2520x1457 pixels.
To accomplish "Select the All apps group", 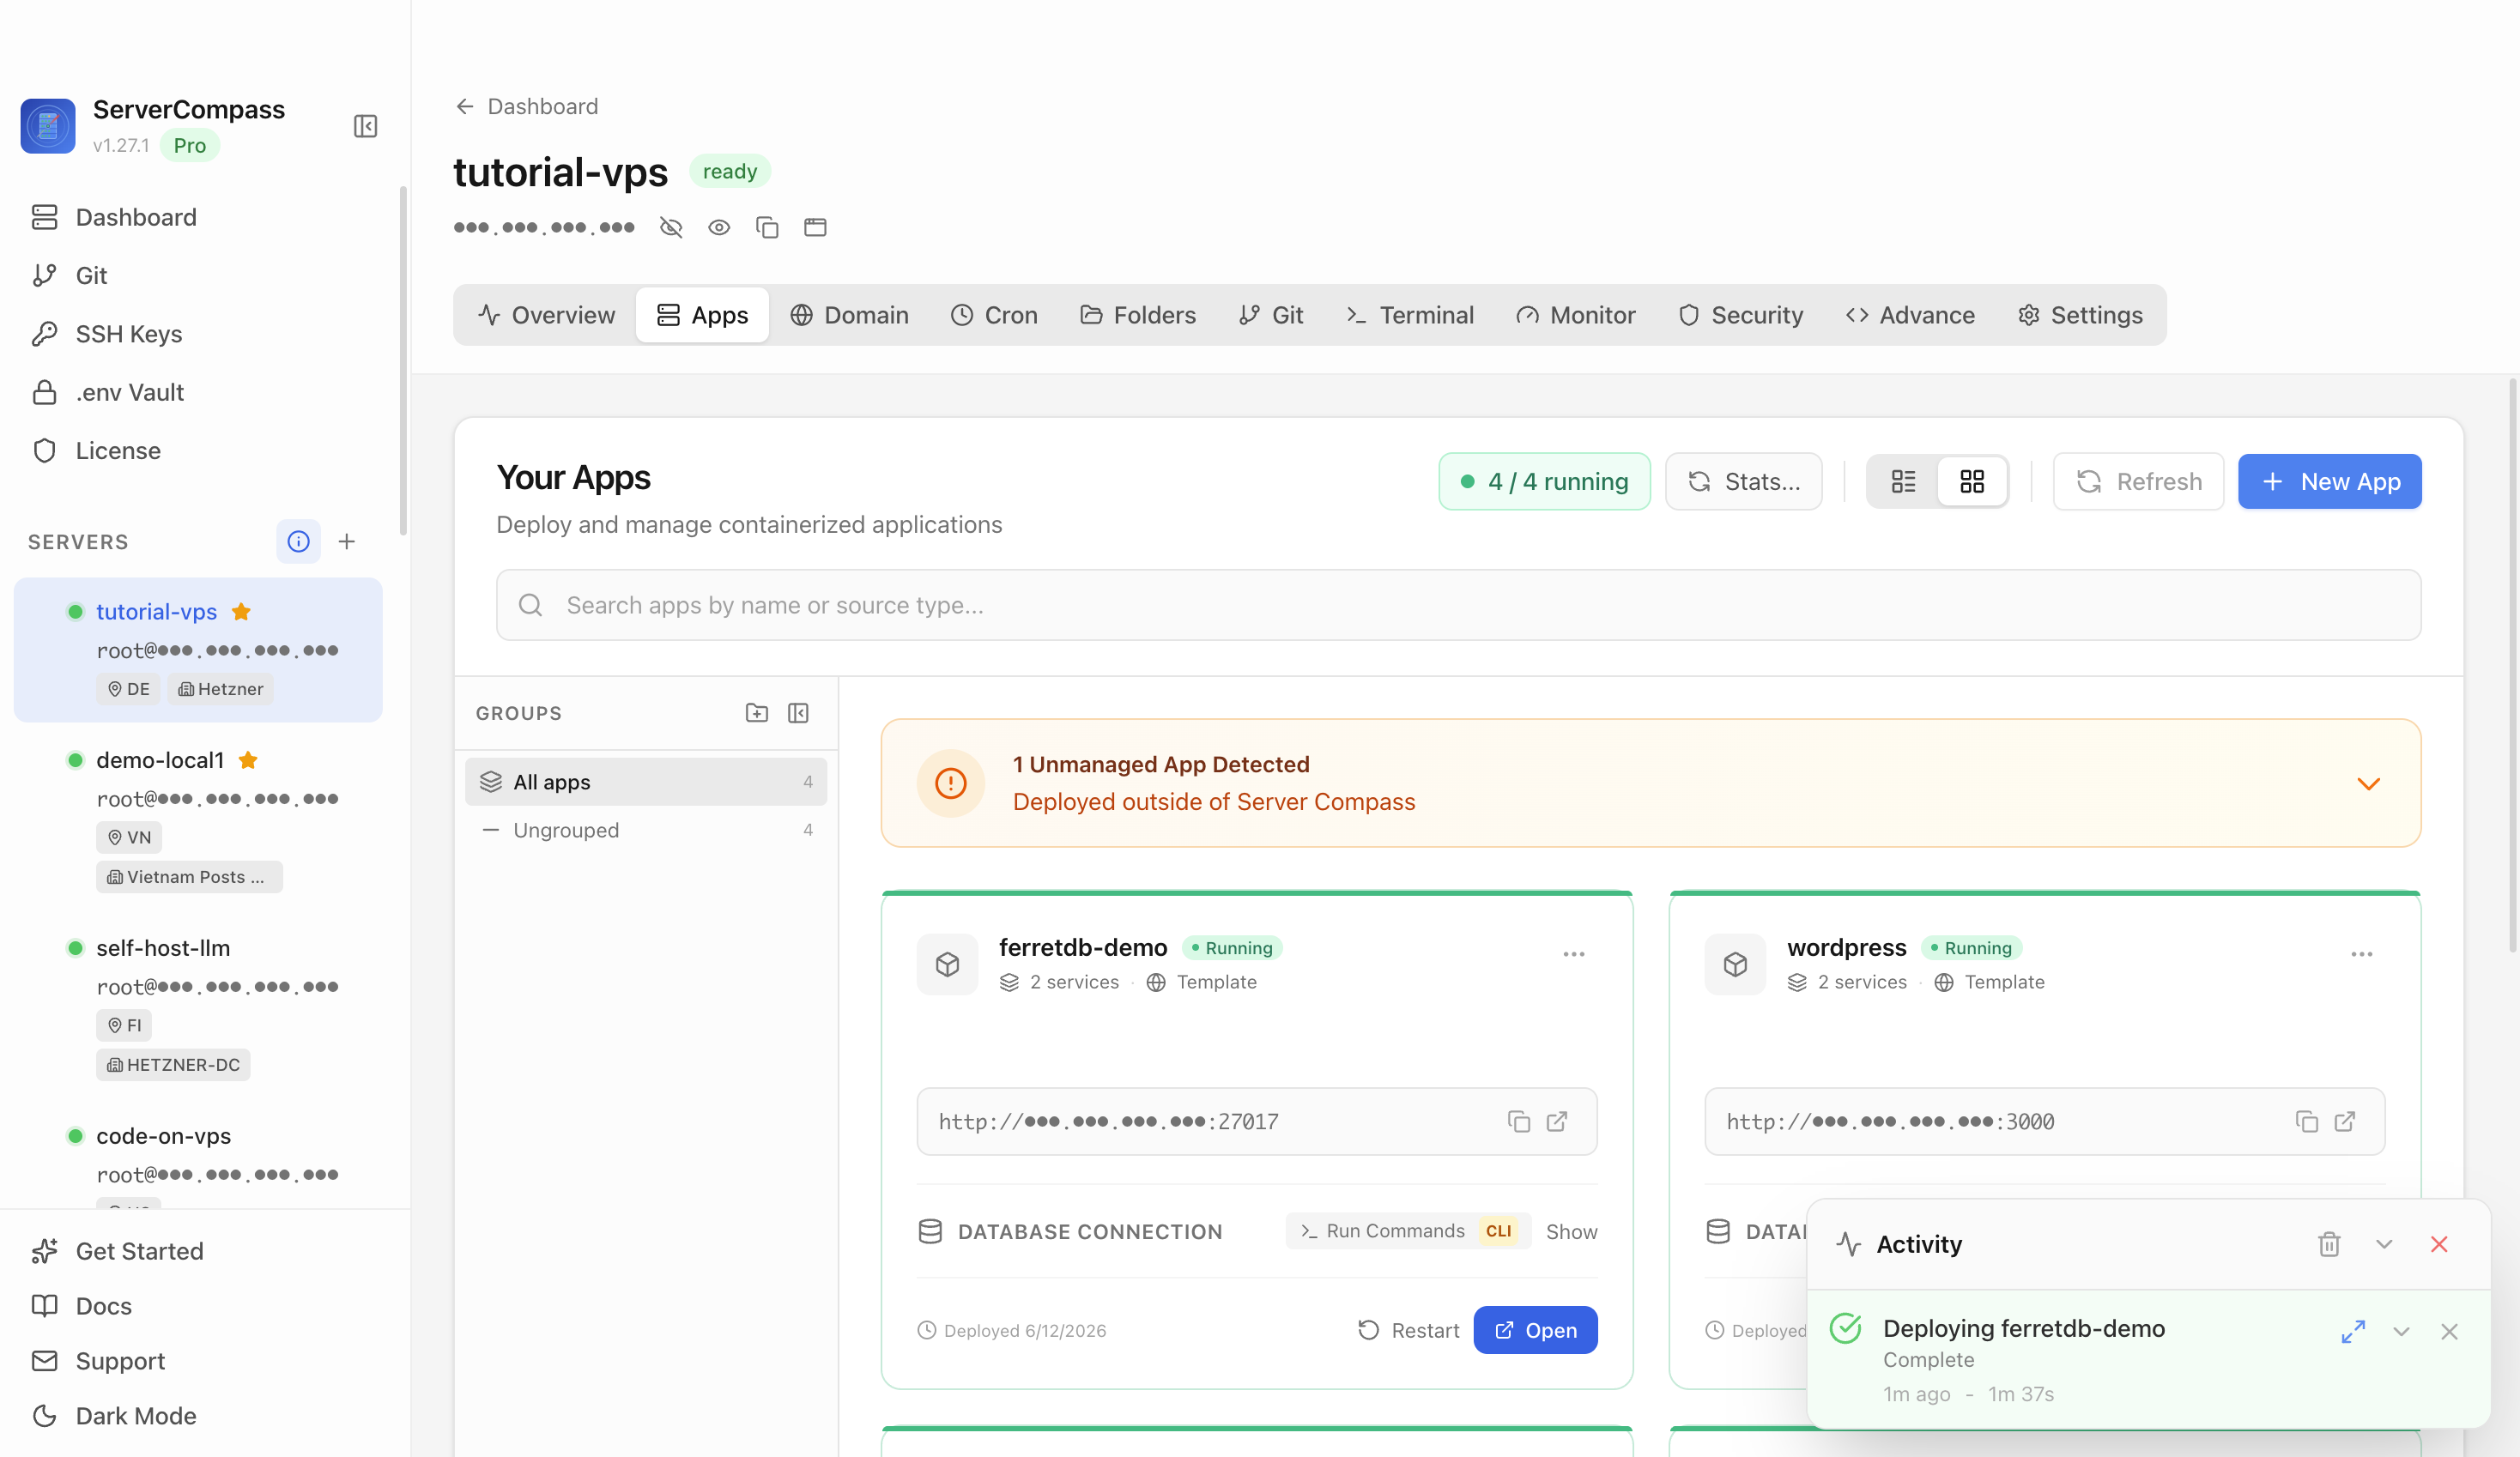I will [646, 782].
